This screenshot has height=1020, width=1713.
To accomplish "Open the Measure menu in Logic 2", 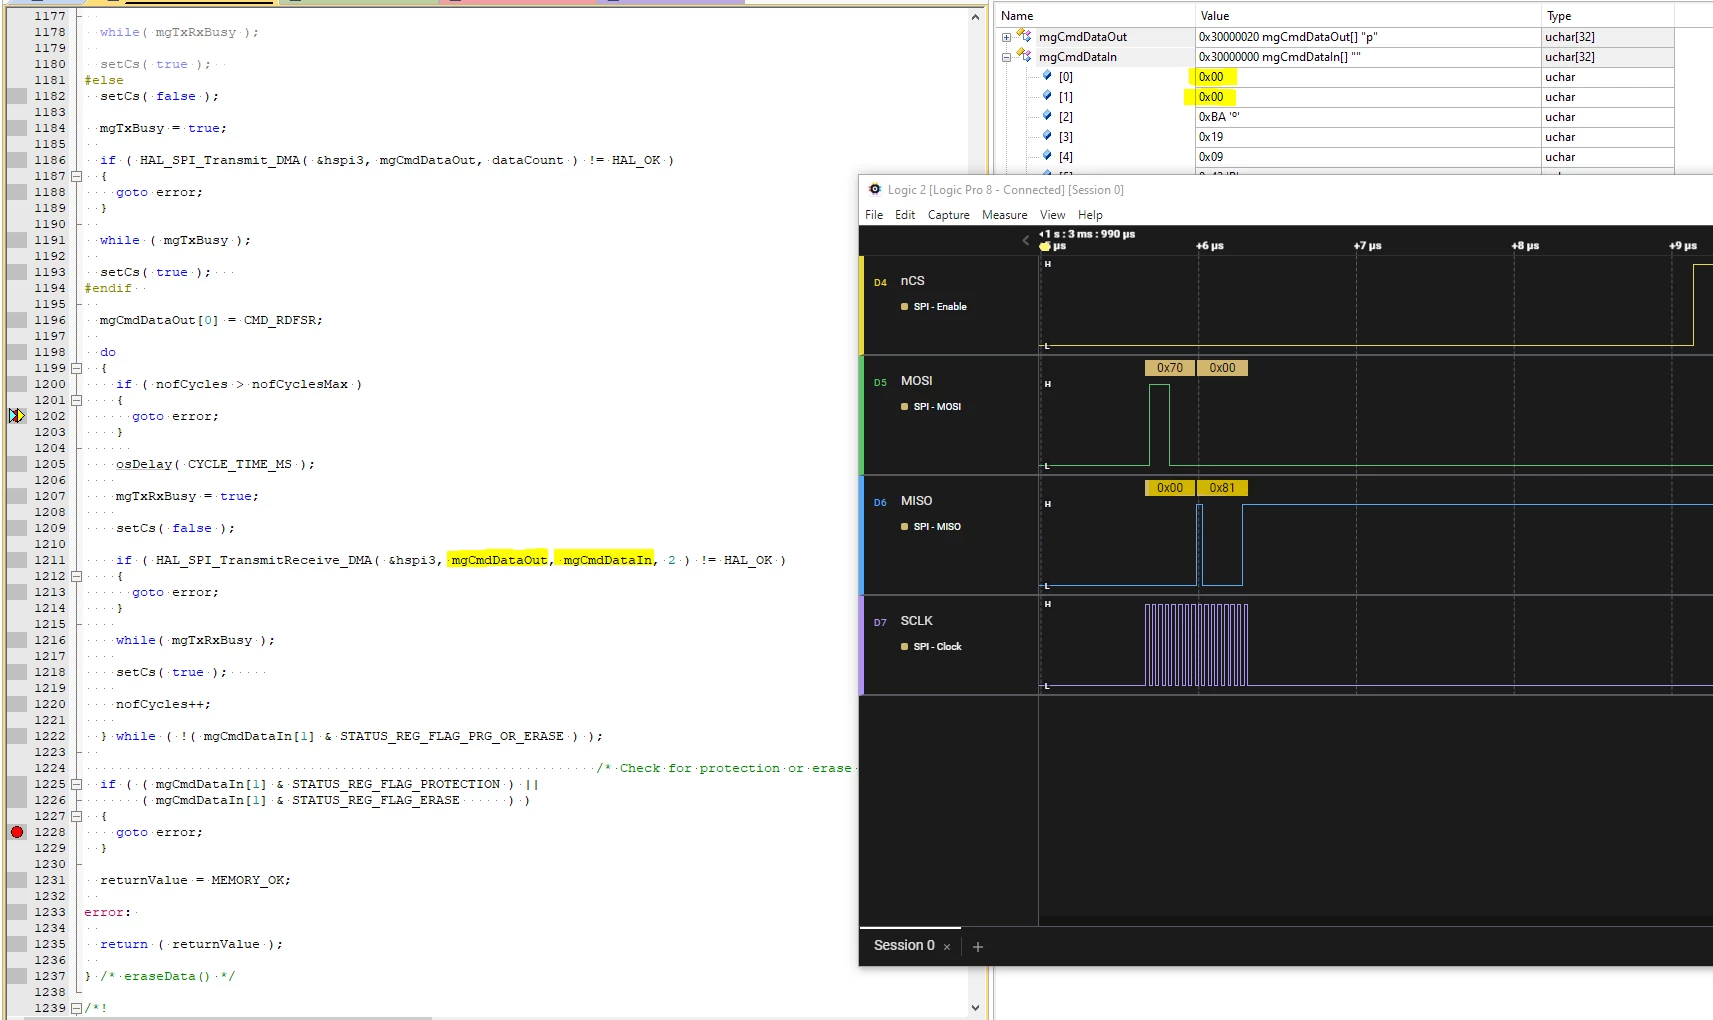I will pyautogui.click(x=1004, y=215).
